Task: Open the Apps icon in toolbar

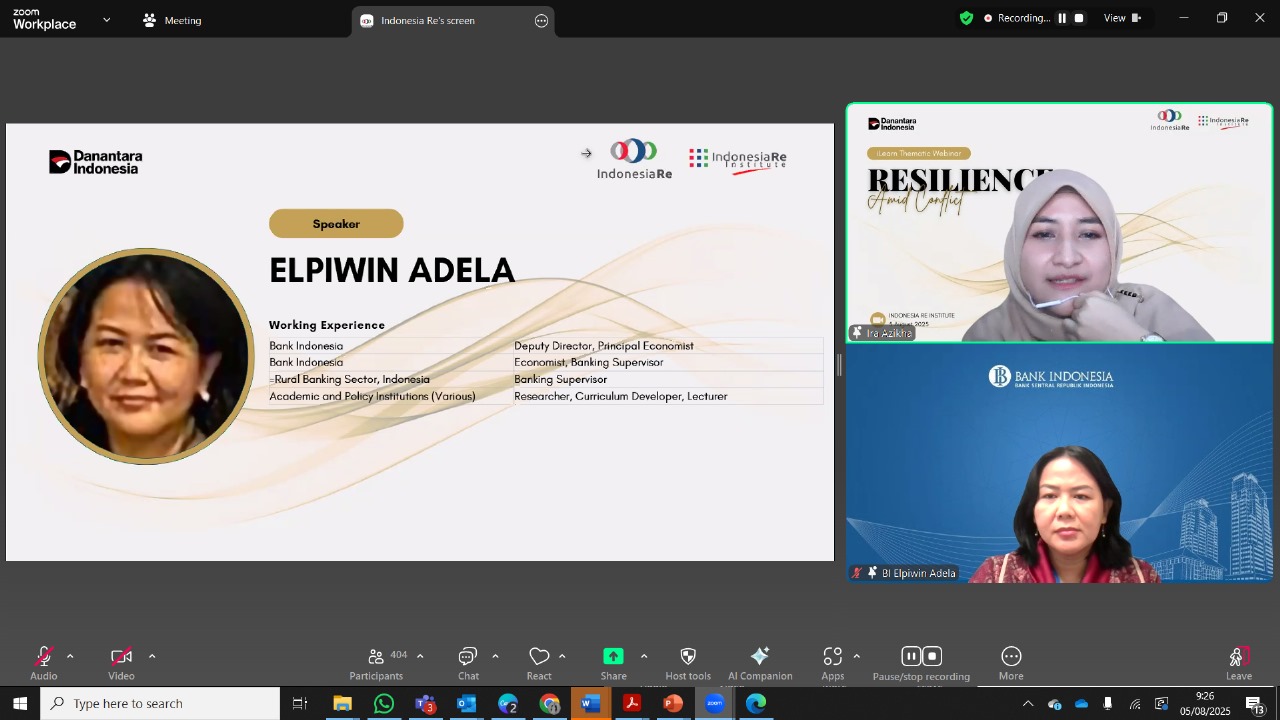Action: pos(833,657)
